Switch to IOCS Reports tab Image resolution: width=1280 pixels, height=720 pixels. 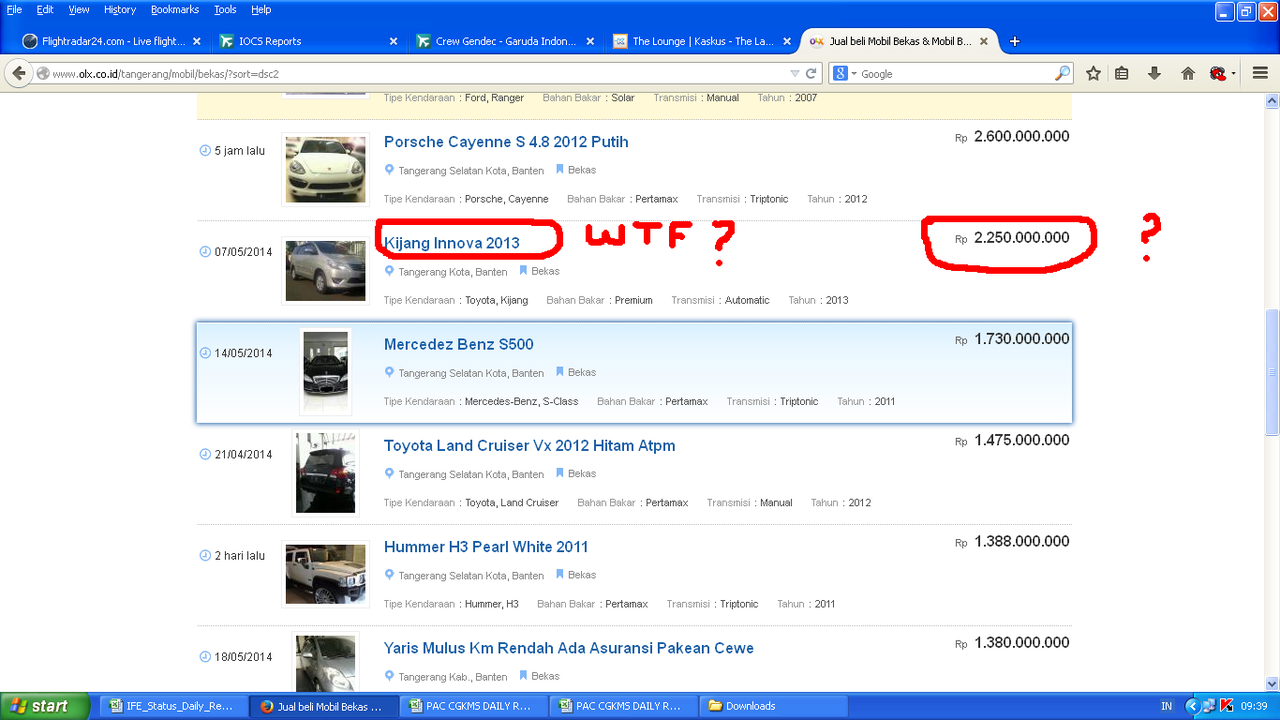pos(307,41)
